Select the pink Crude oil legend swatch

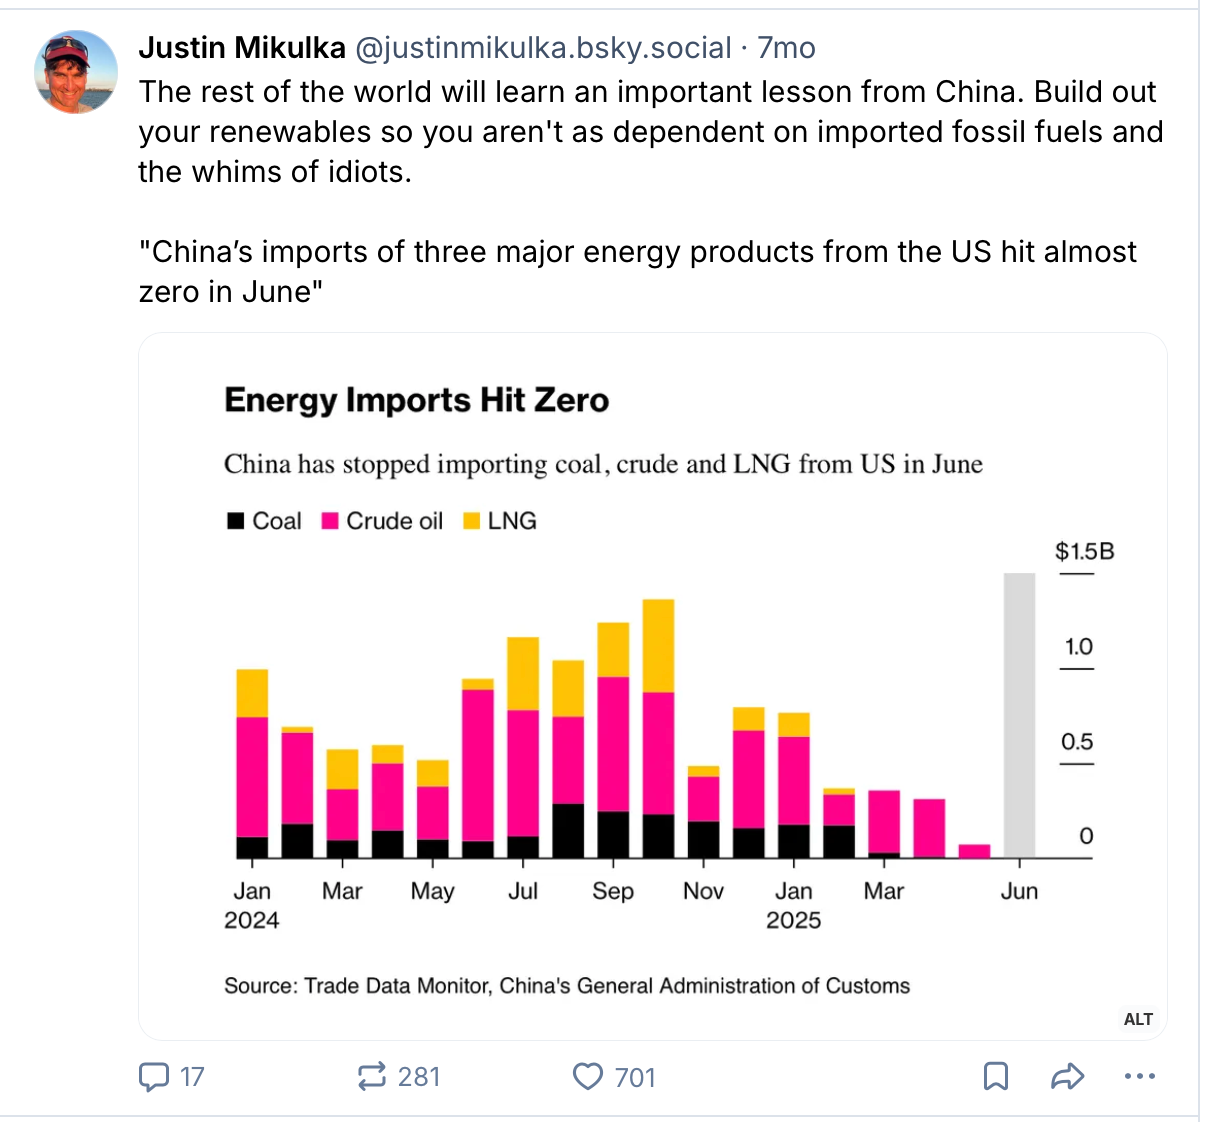[x=330, y=521]
